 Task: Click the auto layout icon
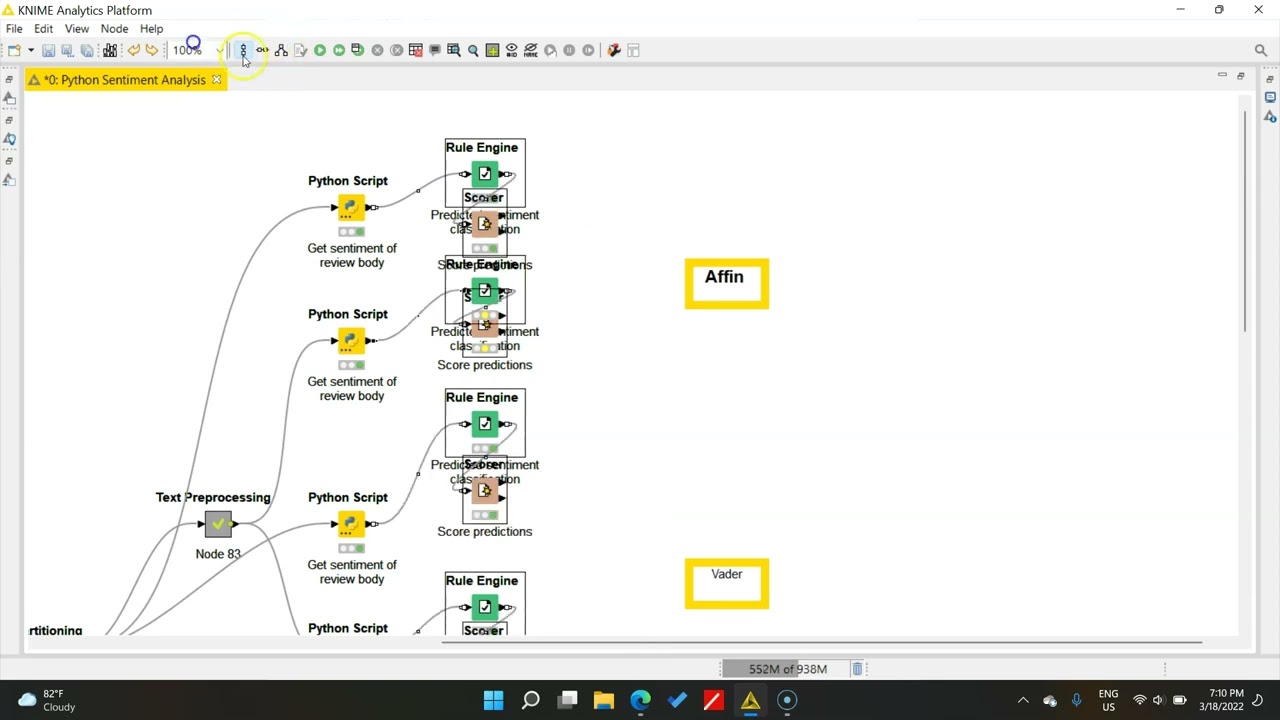[281, 50]
